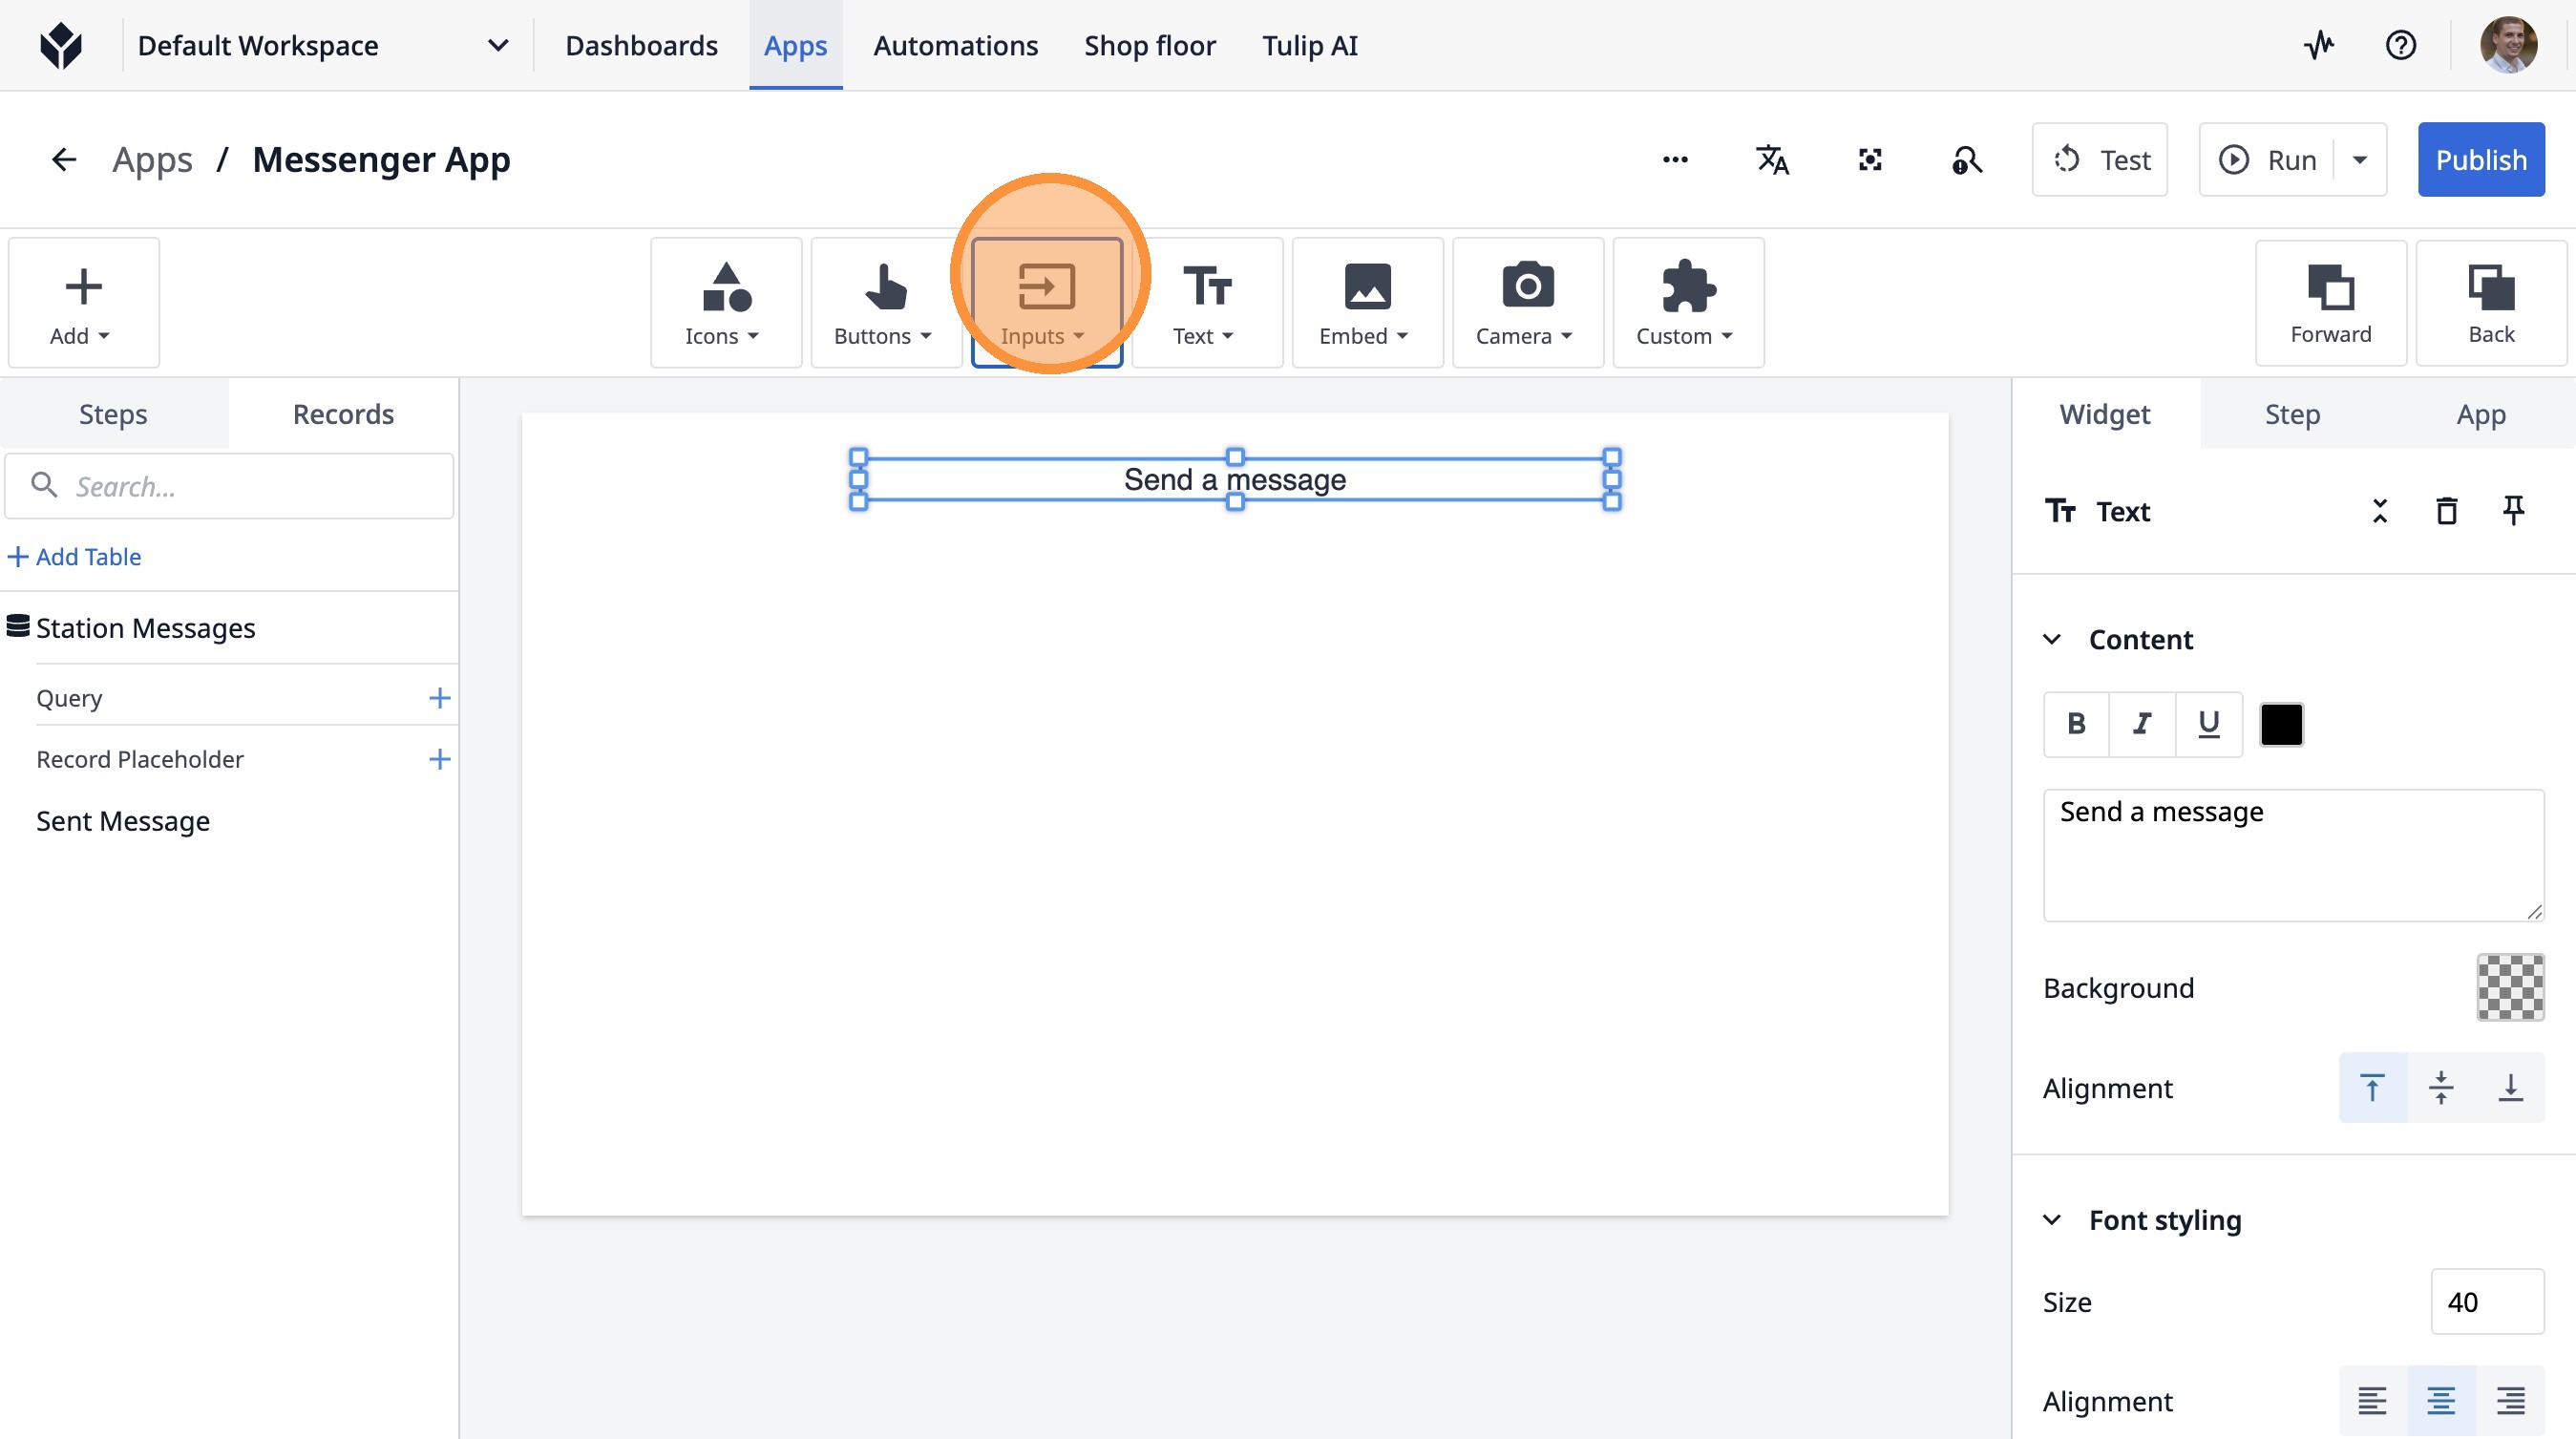Select right font alignment
The image size is (2576, 1439).
[x=2510, y=1401]
